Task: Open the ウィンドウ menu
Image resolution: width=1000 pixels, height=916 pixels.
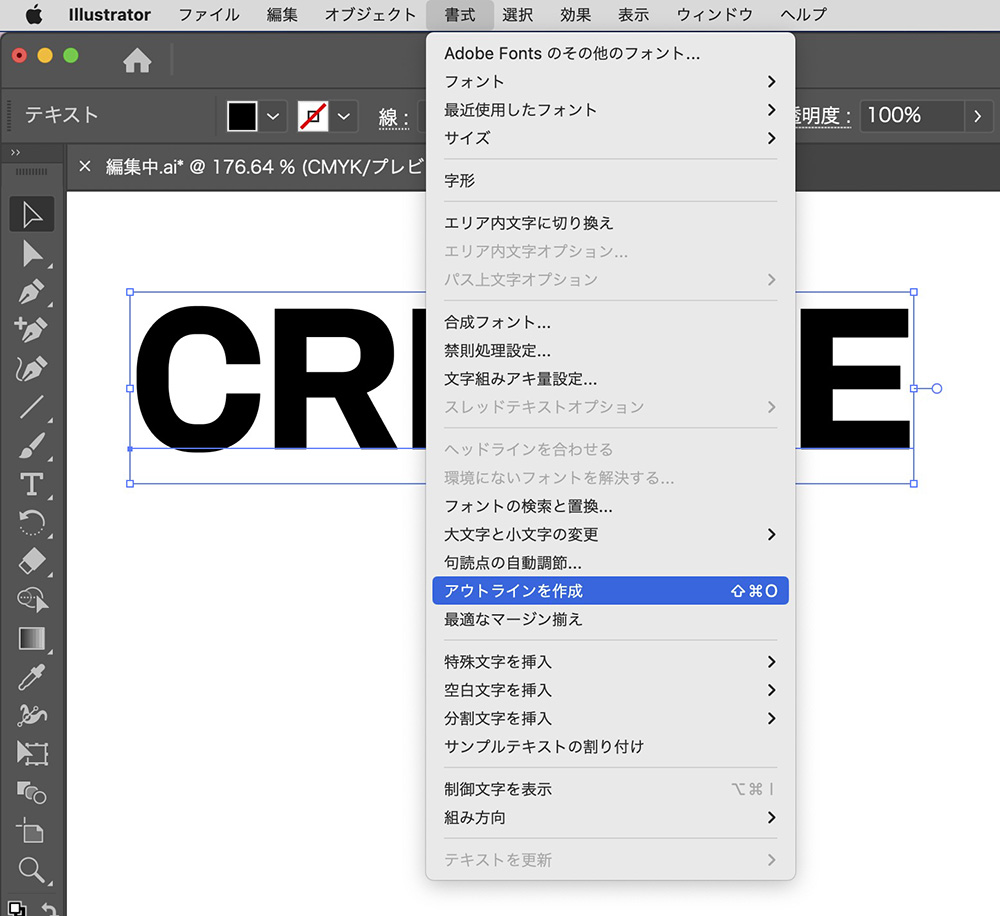Action: (714, 15)
